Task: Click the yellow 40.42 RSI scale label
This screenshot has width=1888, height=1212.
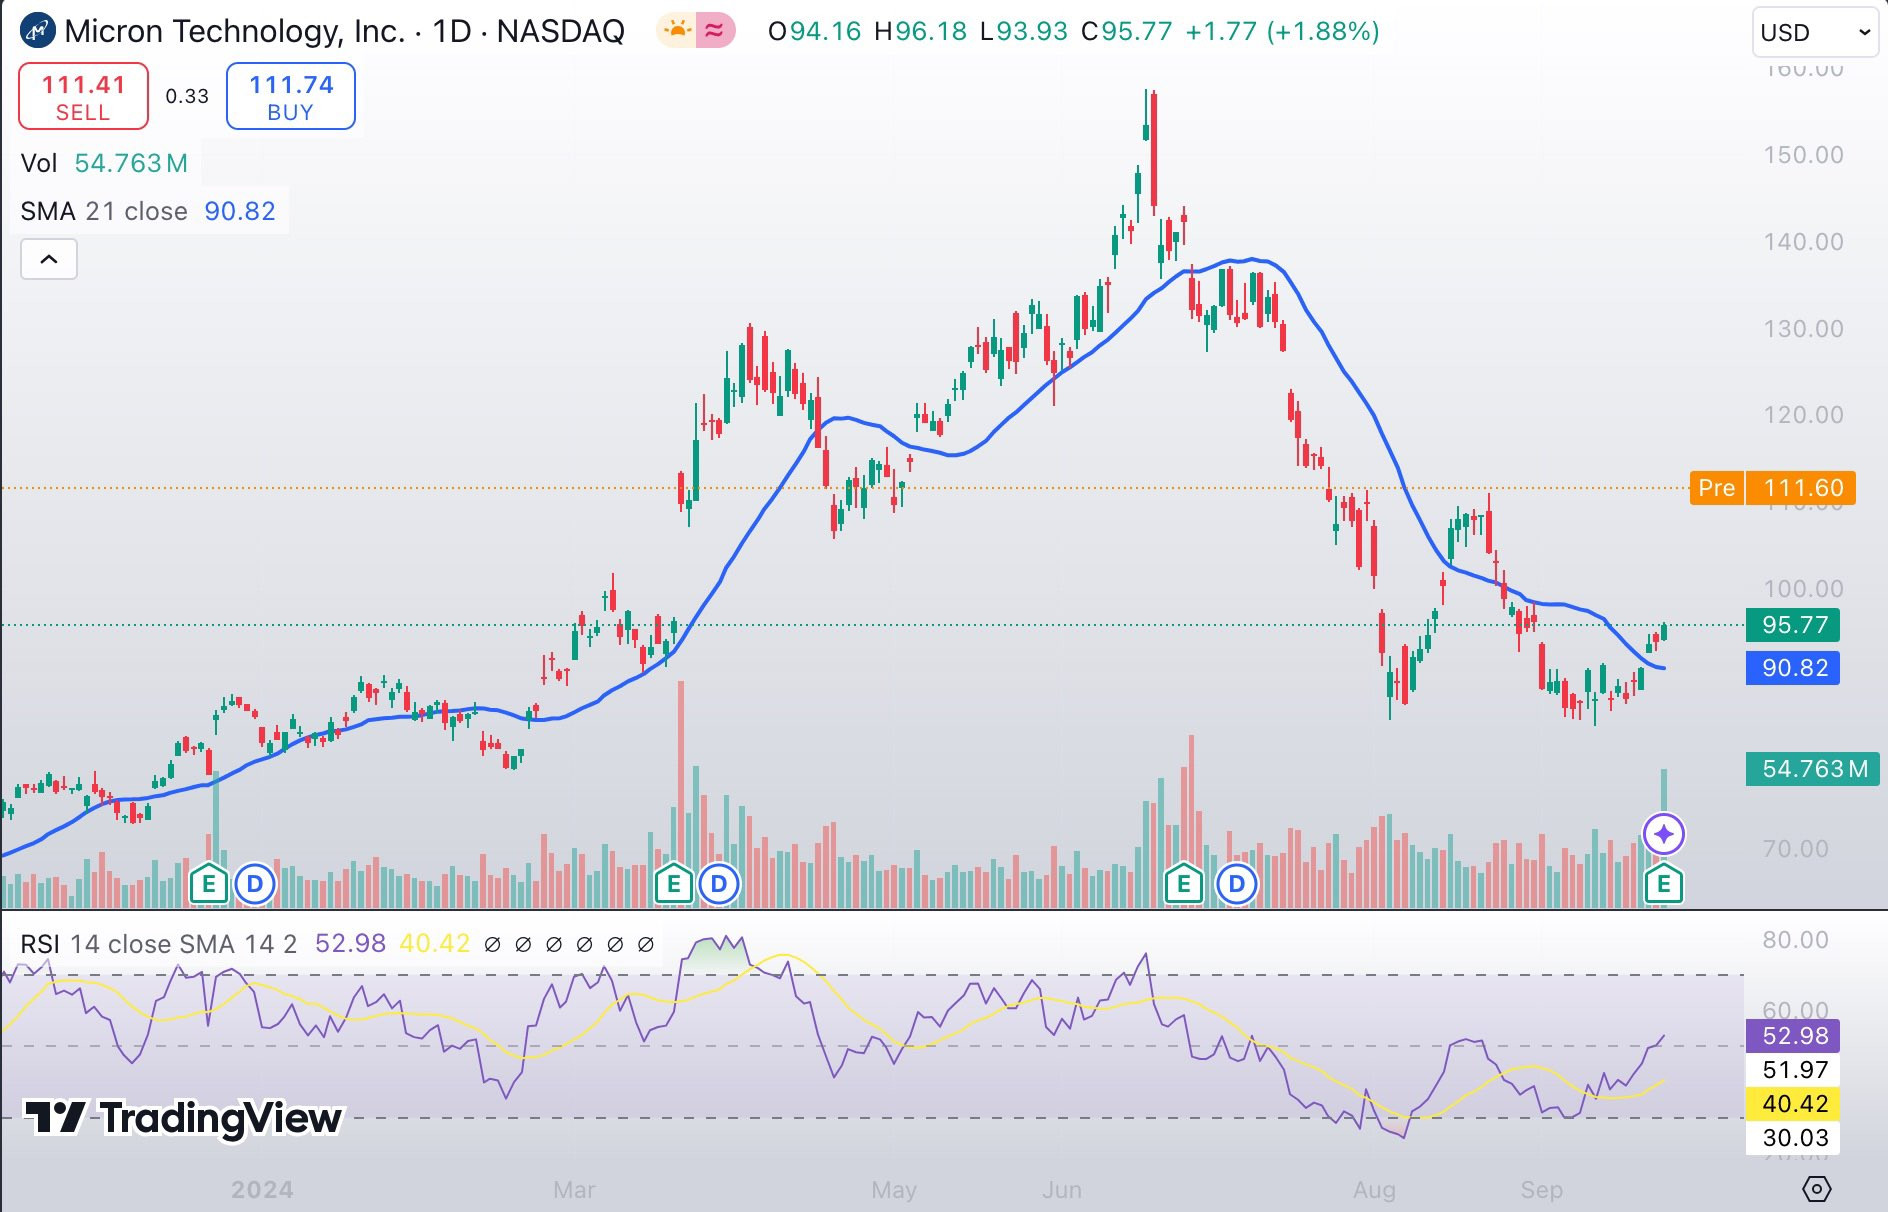Action: click(1793, 1104)
